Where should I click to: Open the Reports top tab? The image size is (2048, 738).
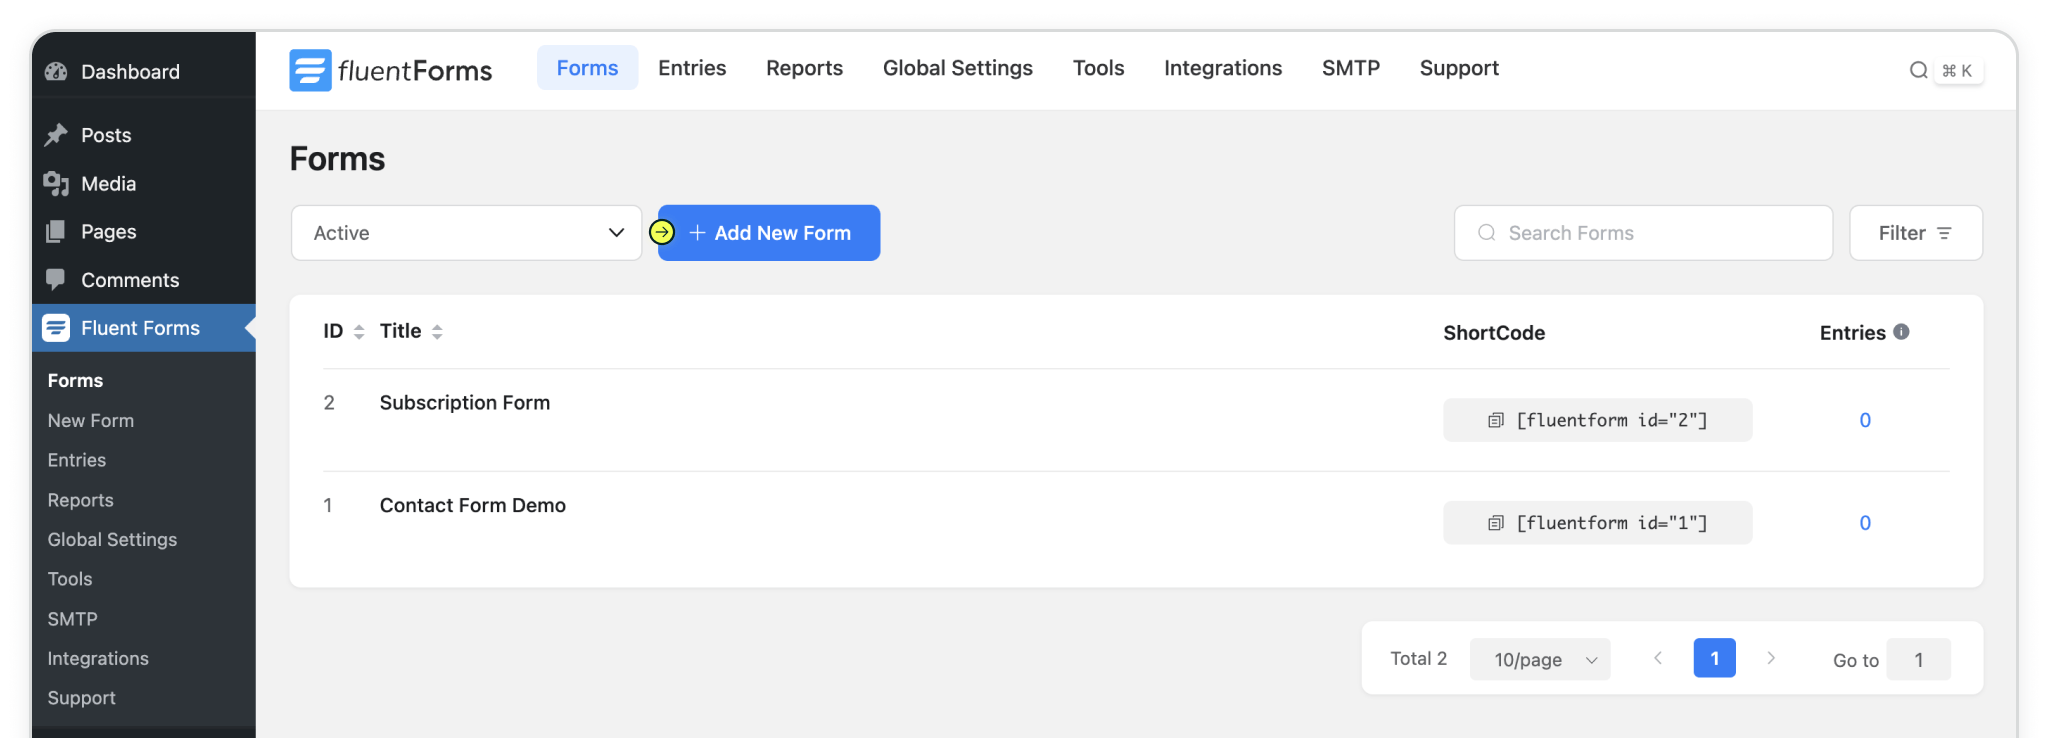pyautogui.click(x=805, y=68)
